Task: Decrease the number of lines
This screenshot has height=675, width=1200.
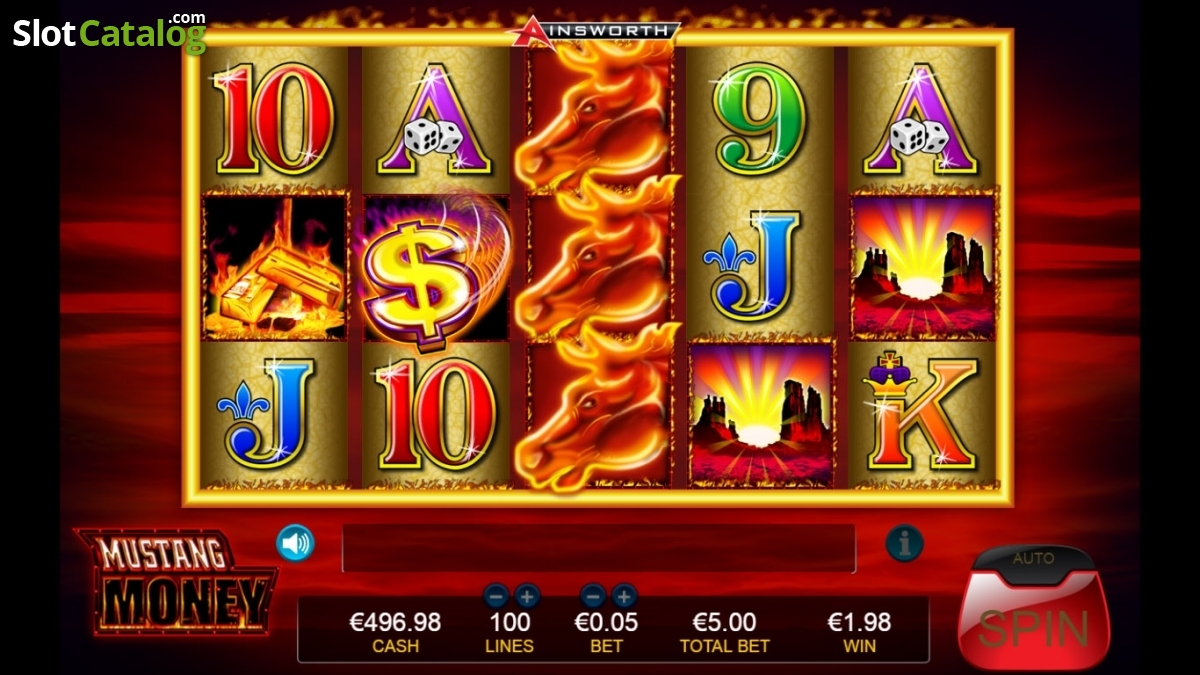Action: pyautogui.click(x=494, y=596)
